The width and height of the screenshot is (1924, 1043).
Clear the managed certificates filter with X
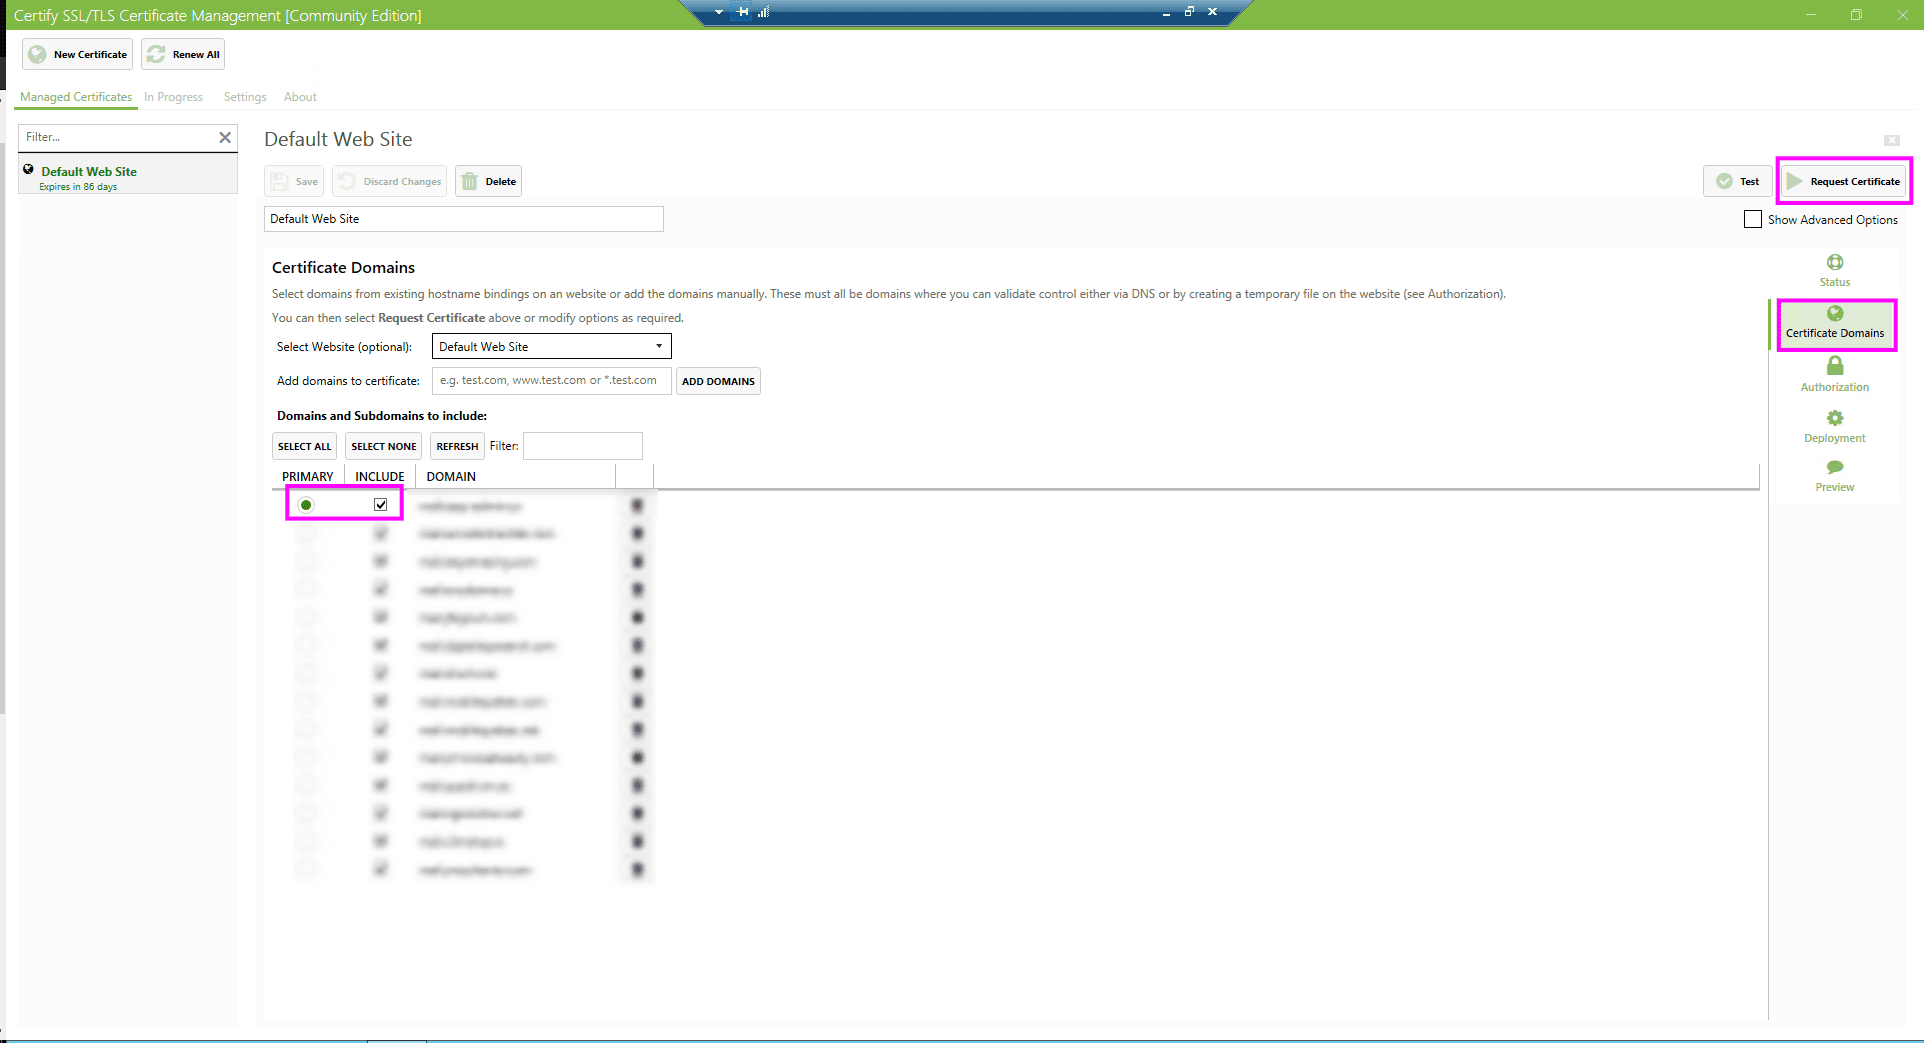(225, 137)
